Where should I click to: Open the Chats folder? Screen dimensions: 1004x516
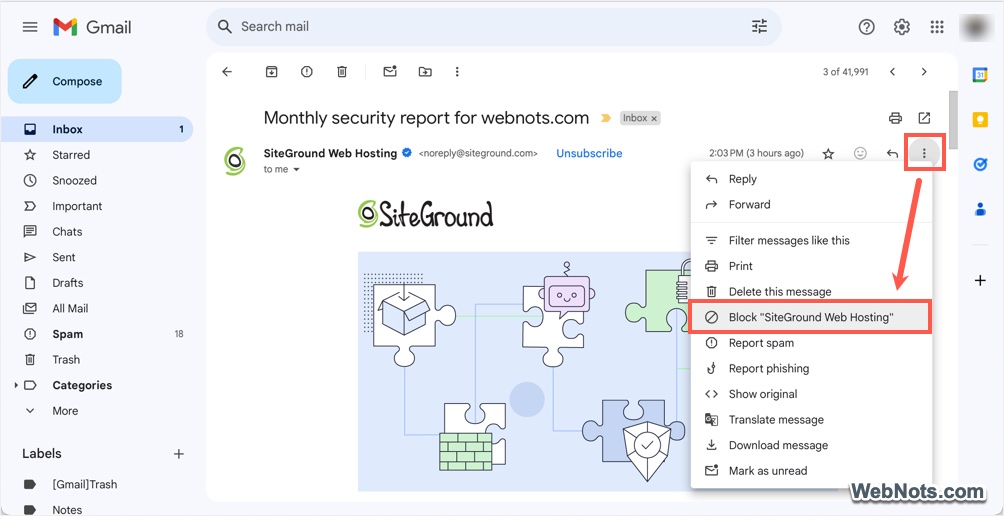97,232
